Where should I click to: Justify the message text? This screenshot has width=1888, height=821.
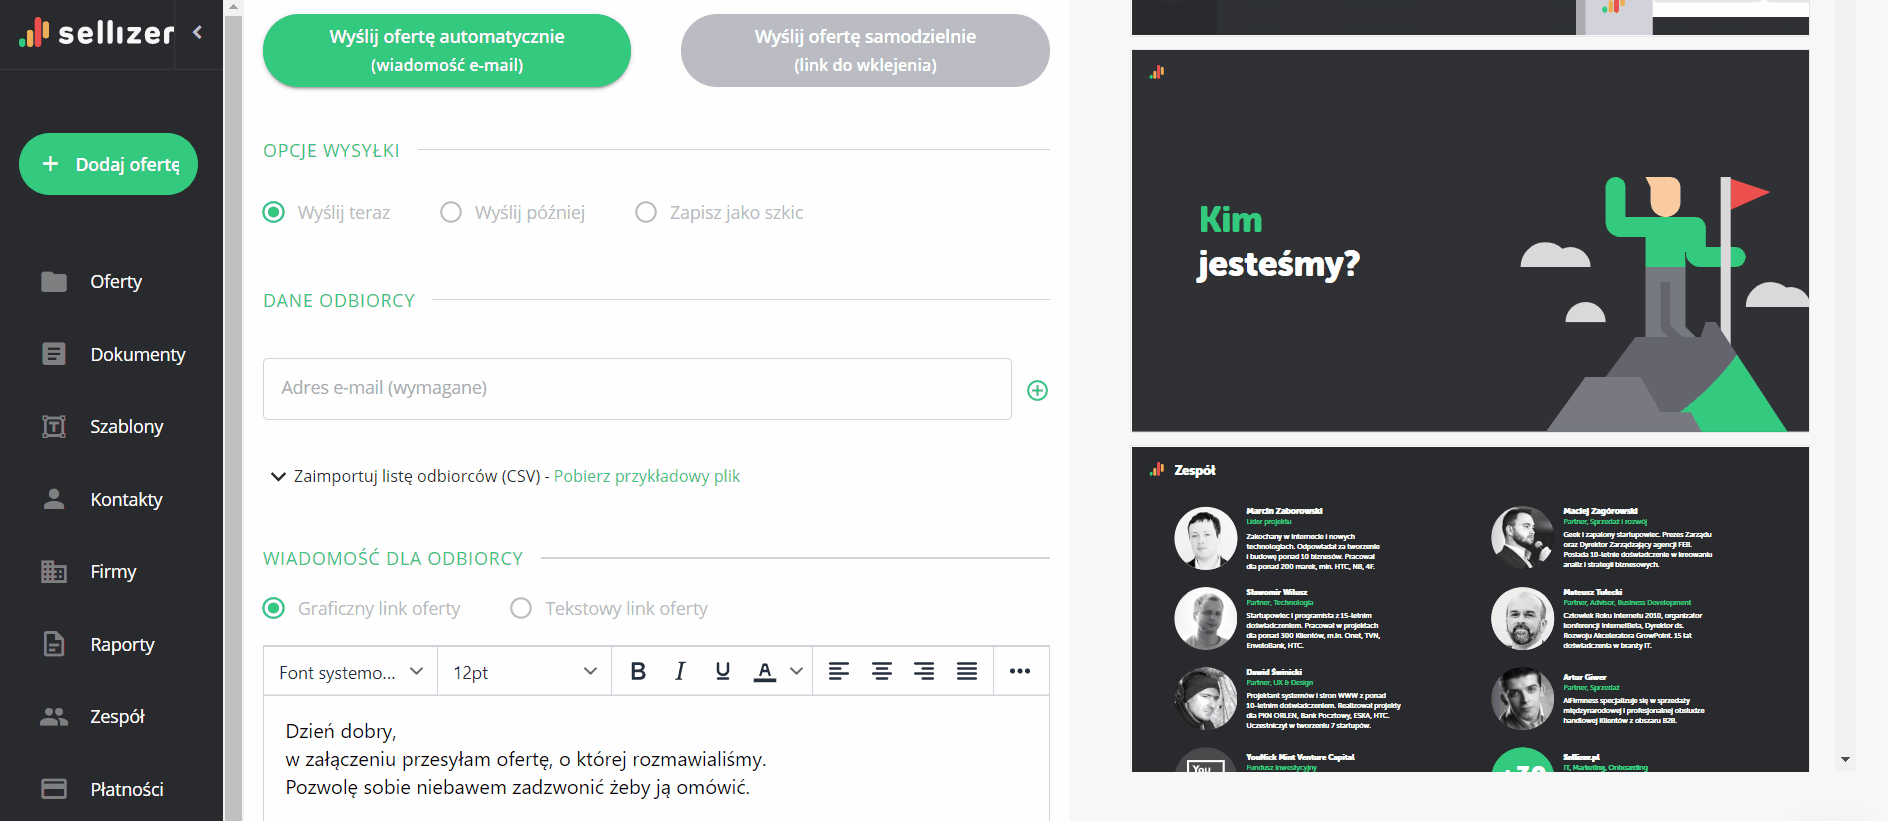tap(966, 672)
